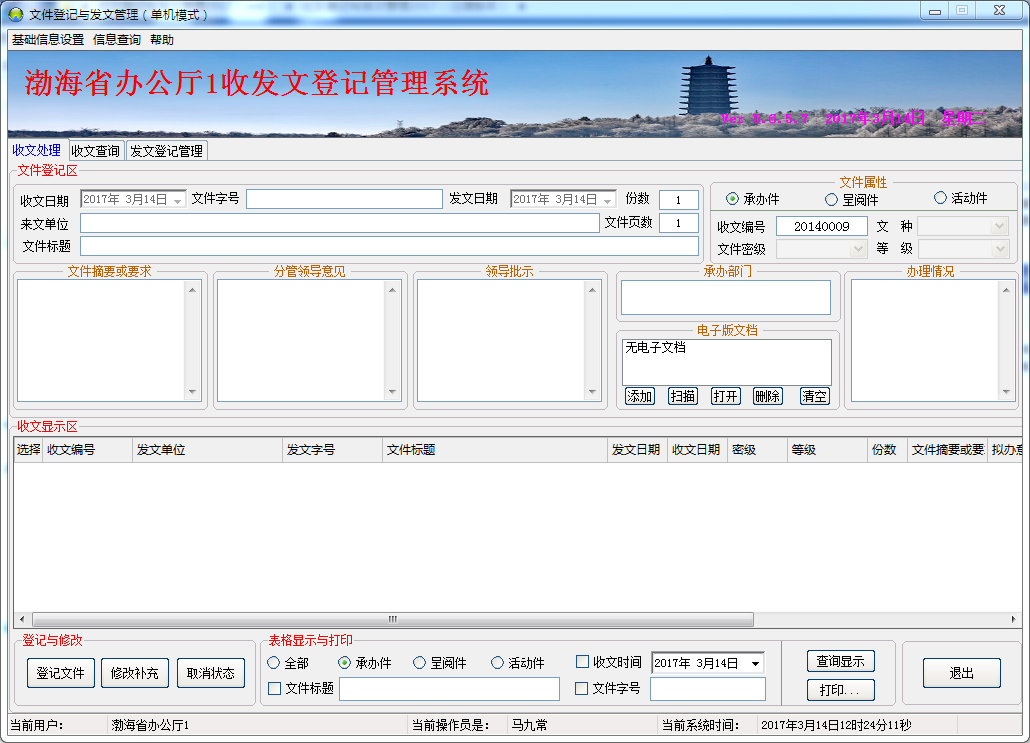Click the up arrow of 领导批示 scrollbar

pos(593,290)
